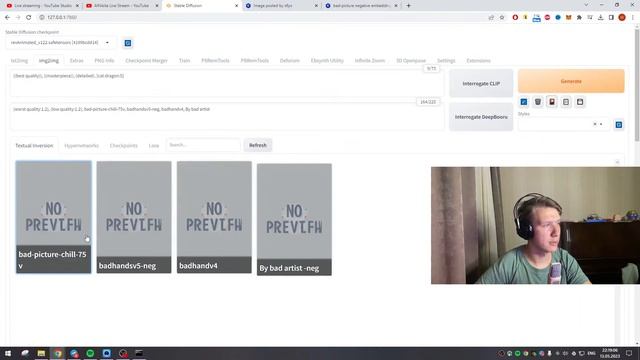Viewport: 640px width, 360px height.
Task: Click the page vertical scrollbar
Action: click(637, 85)
